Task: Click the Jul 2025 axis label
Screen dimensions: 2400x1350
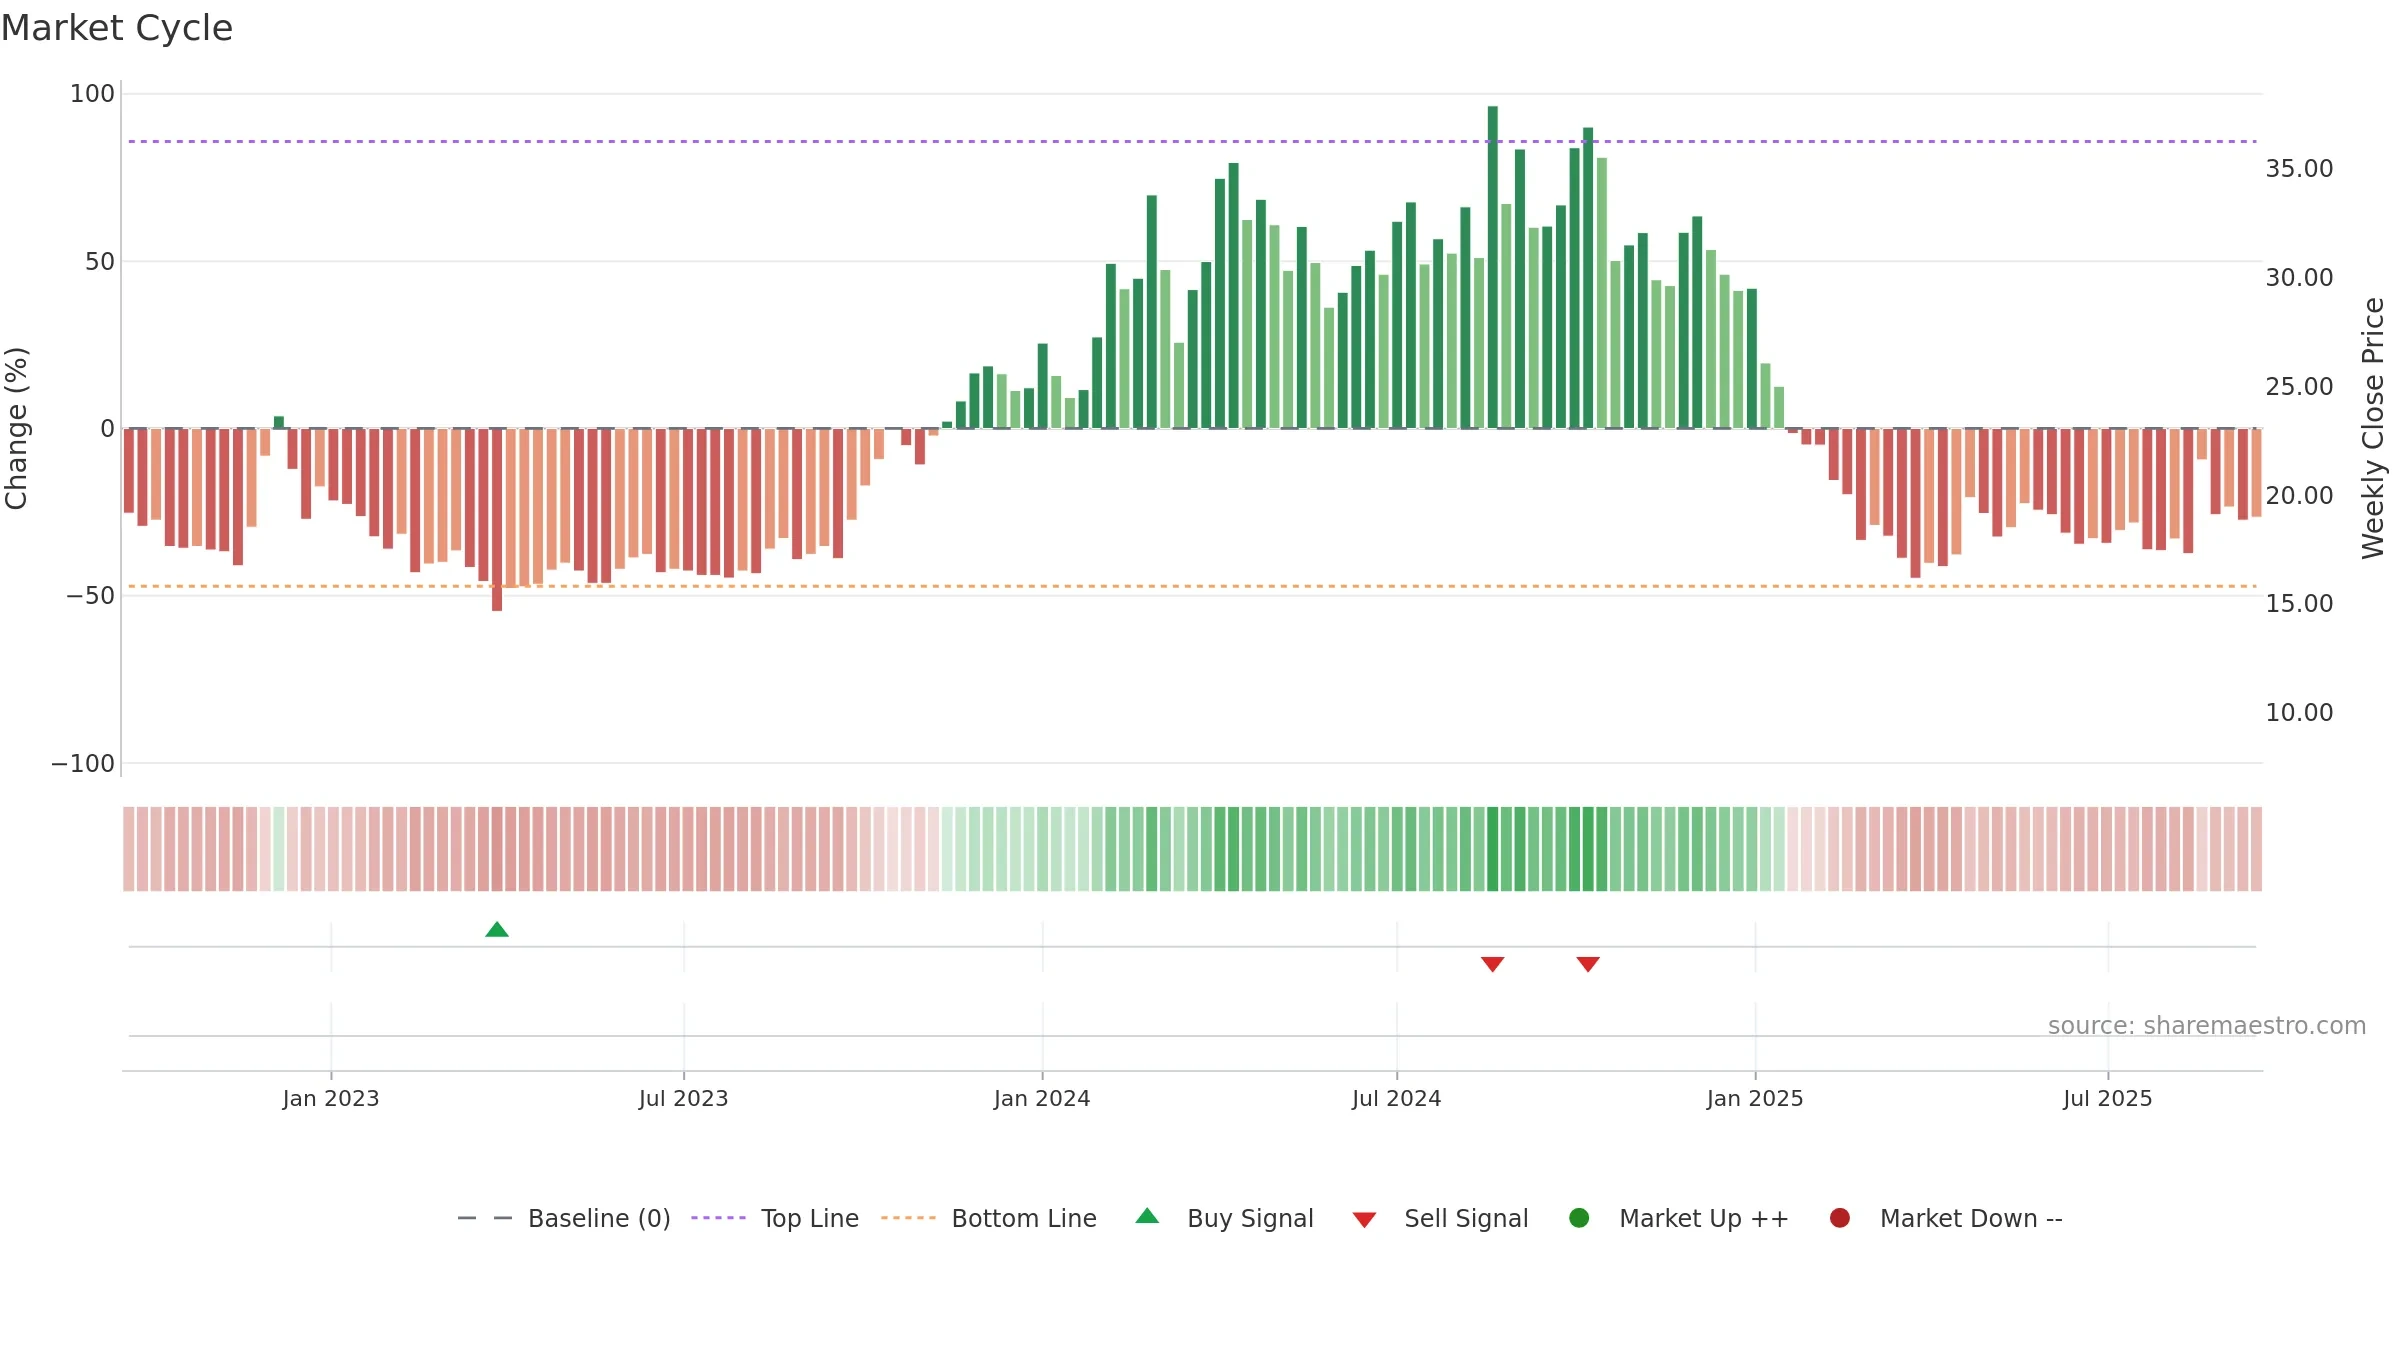Action: (2108, 1099)
